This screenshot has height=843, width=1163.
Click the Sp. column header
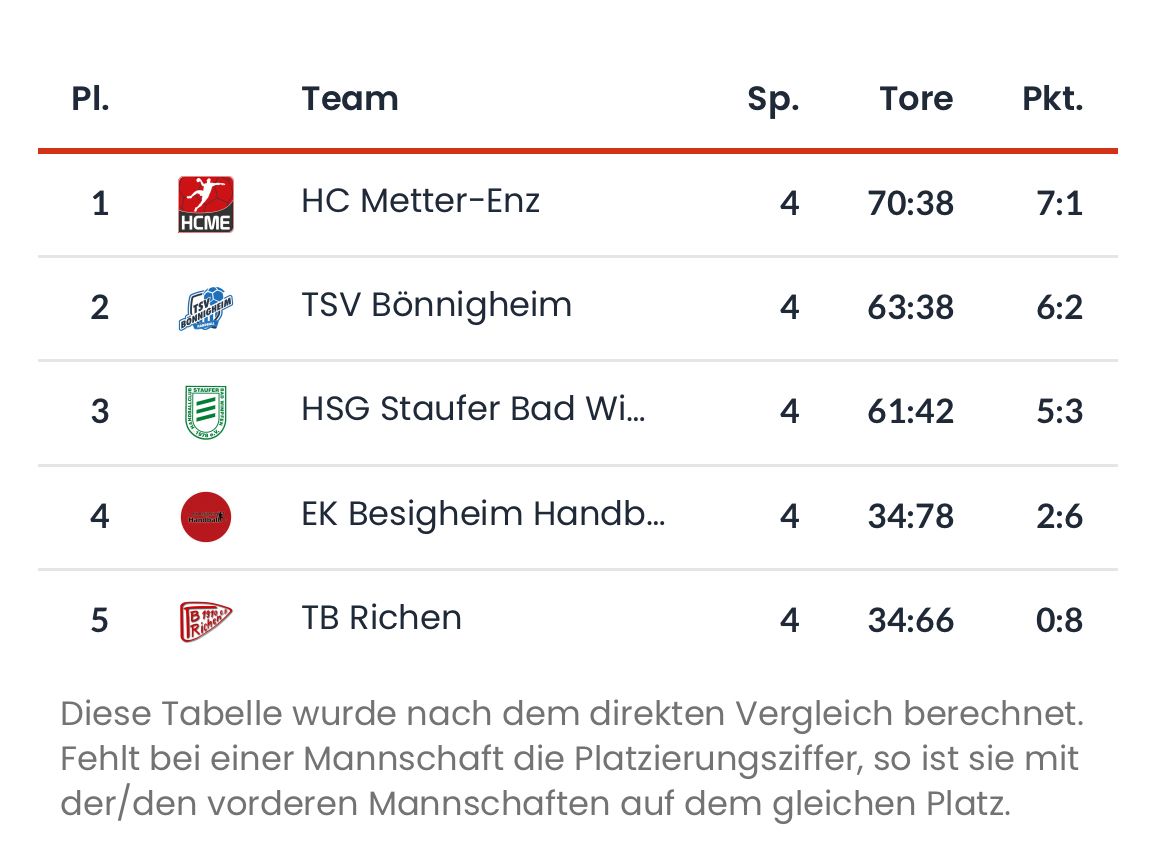[x=773, y=99]
